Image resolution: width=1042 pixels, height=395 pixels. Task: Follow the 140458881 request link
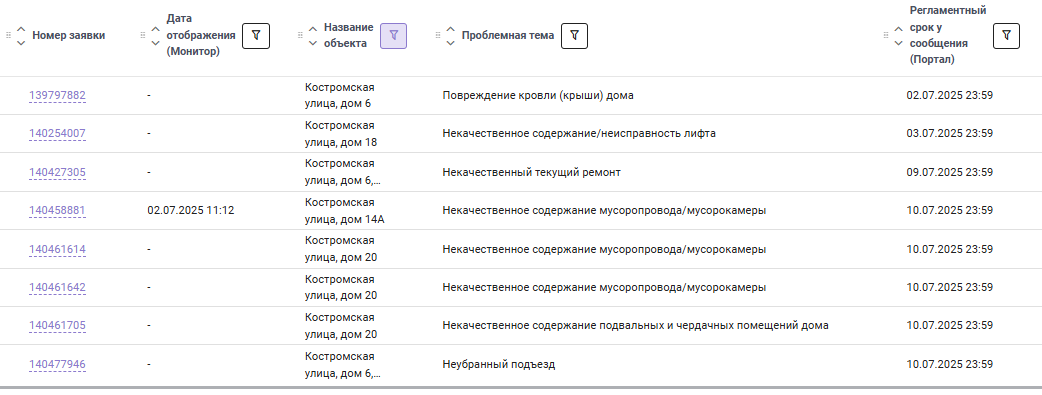tap(57, 211)
